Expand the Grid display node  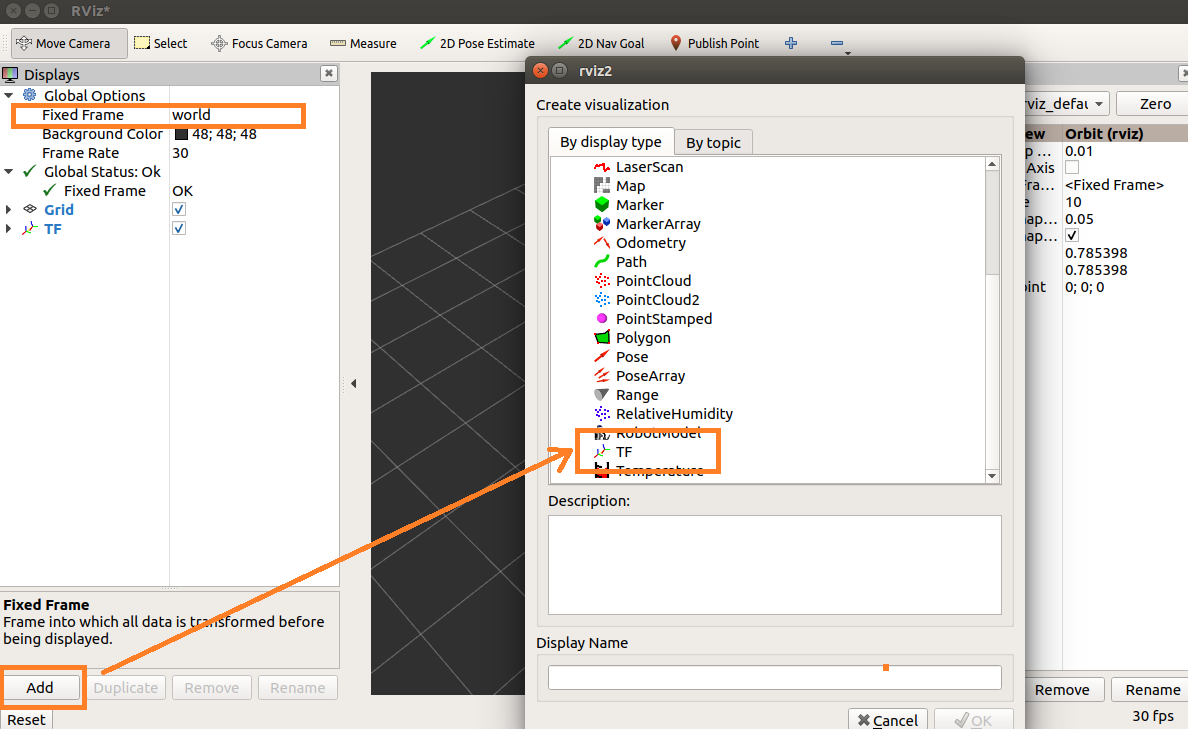[8, 209]
